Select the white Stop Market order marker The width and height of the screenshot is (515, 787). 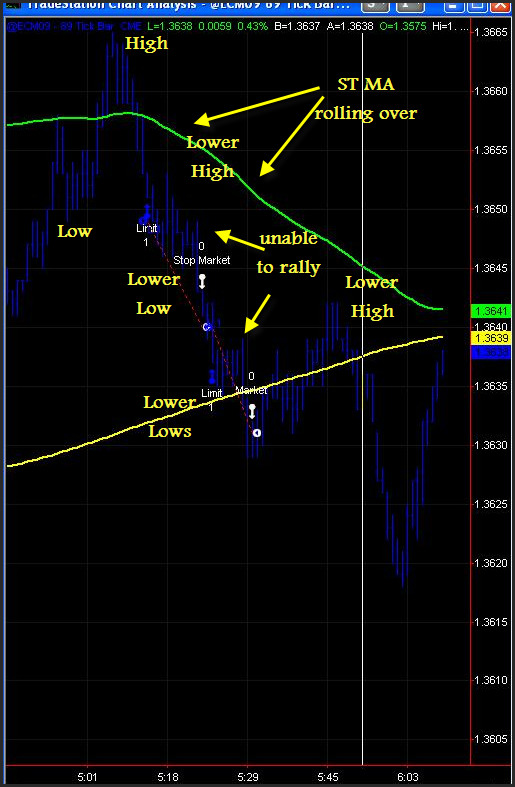point(202,281)
